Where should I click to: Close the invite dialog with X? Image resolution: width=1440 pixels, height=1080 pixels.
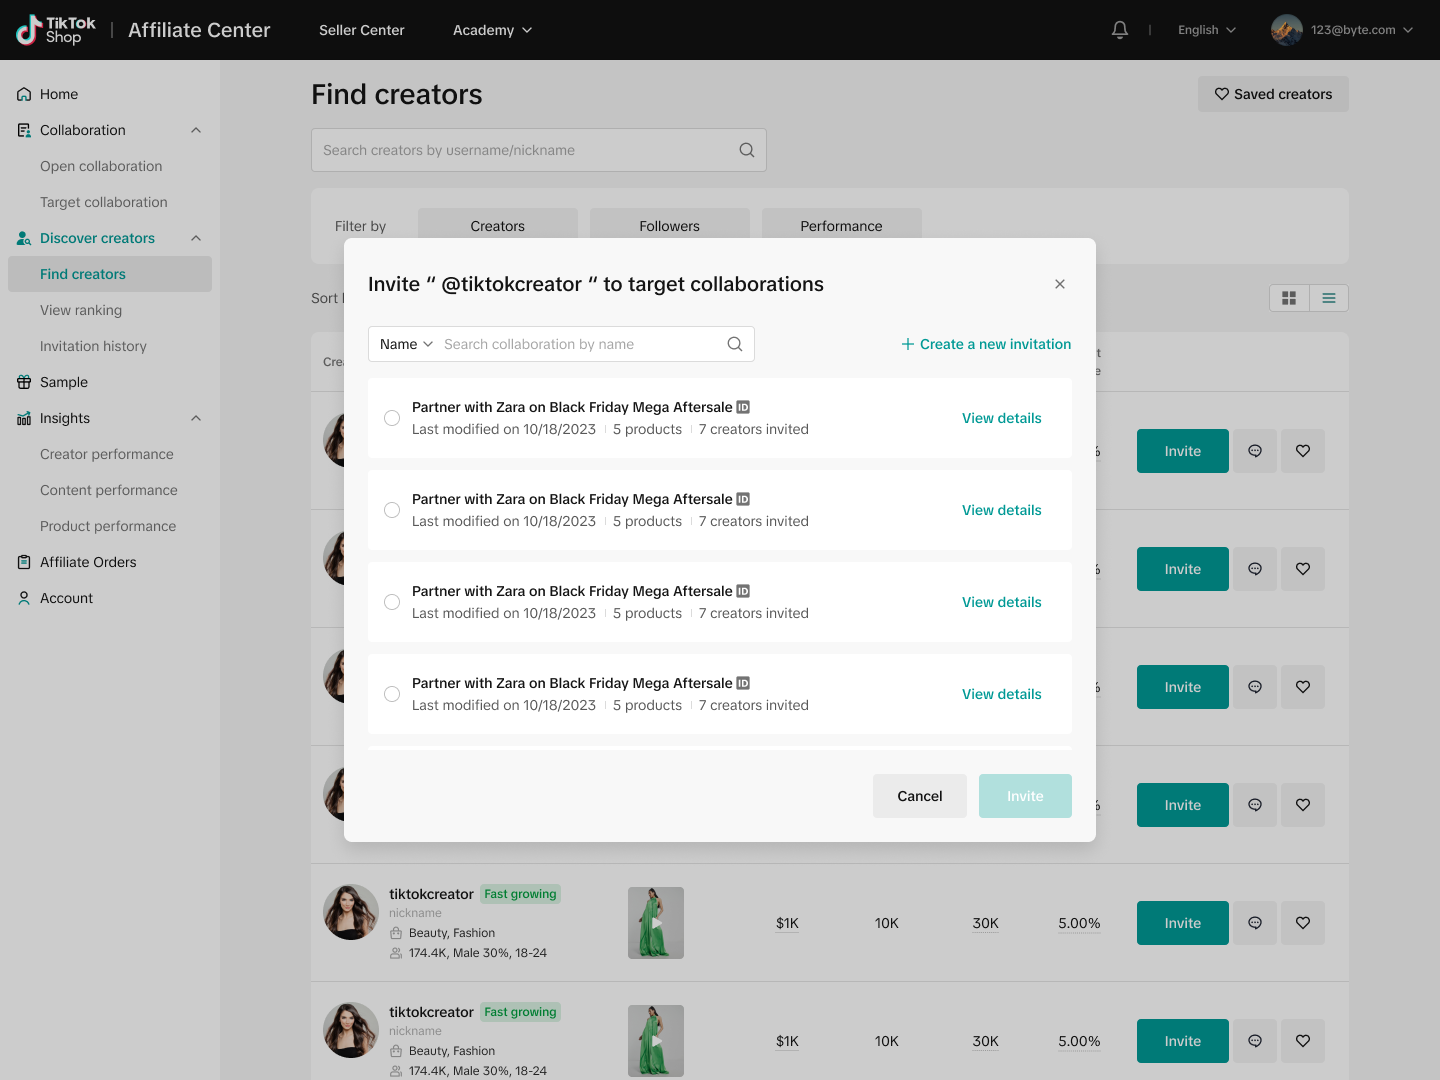(x=1060, y=284)
